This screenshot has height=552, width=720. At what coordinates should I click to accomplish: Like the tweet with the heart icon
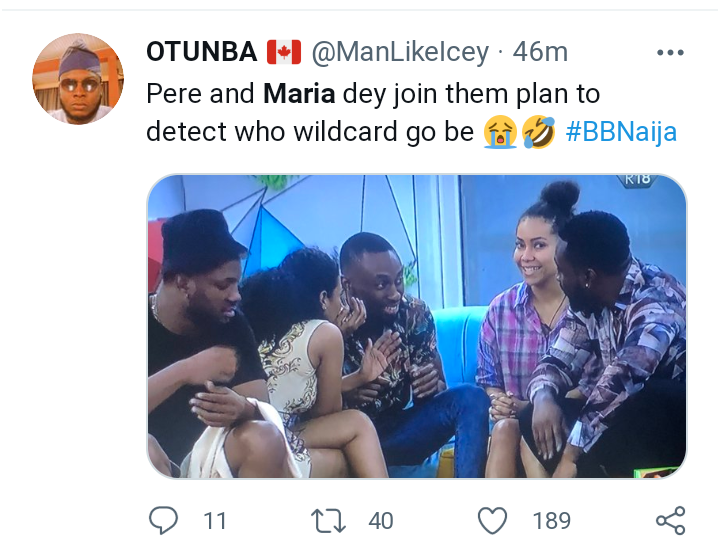[493, 520]
